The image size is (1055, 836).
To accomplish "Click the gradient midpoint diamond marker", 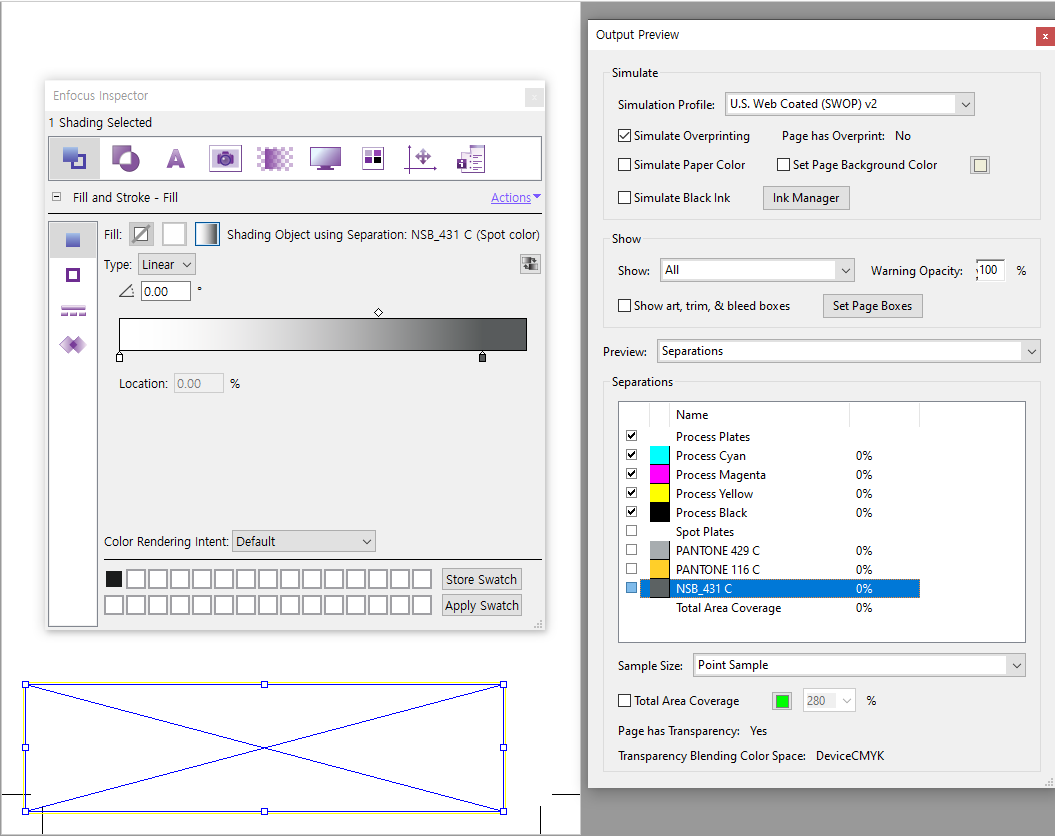I will pos(379,313).
